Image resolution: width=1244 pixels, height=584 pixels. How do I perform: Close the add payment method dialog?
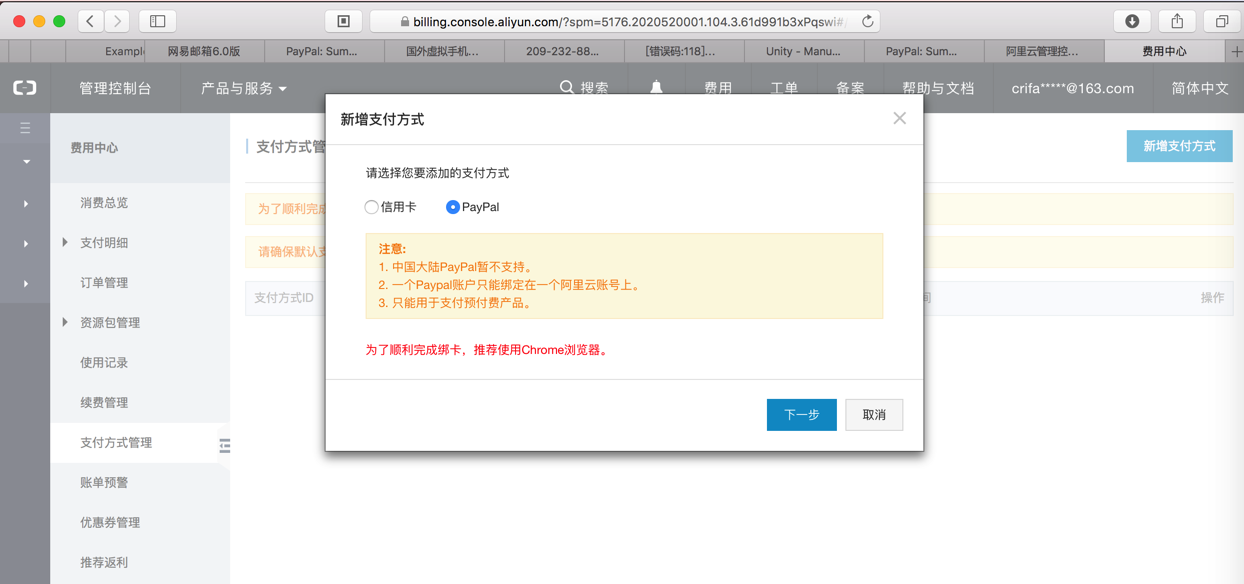click(899, 119)
